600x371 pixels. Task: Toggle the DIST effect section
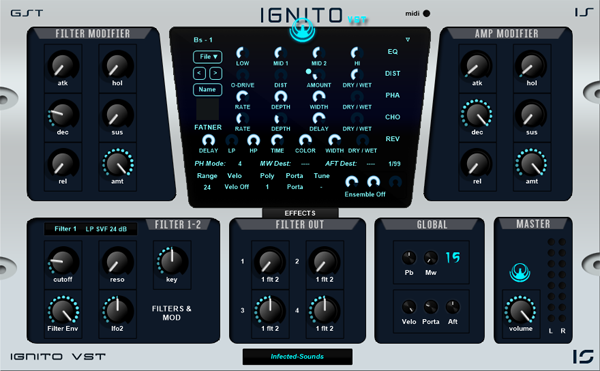pos(393,73)
